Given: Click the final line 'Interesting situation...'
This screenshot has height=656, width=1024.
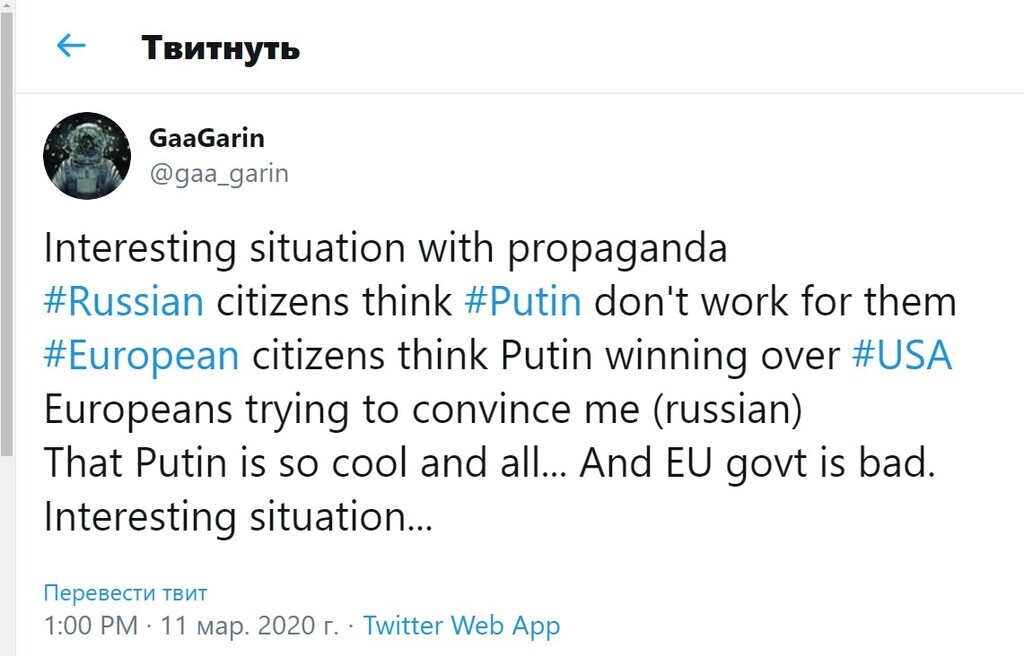Looking at the screenshot, I should point(238,517).
